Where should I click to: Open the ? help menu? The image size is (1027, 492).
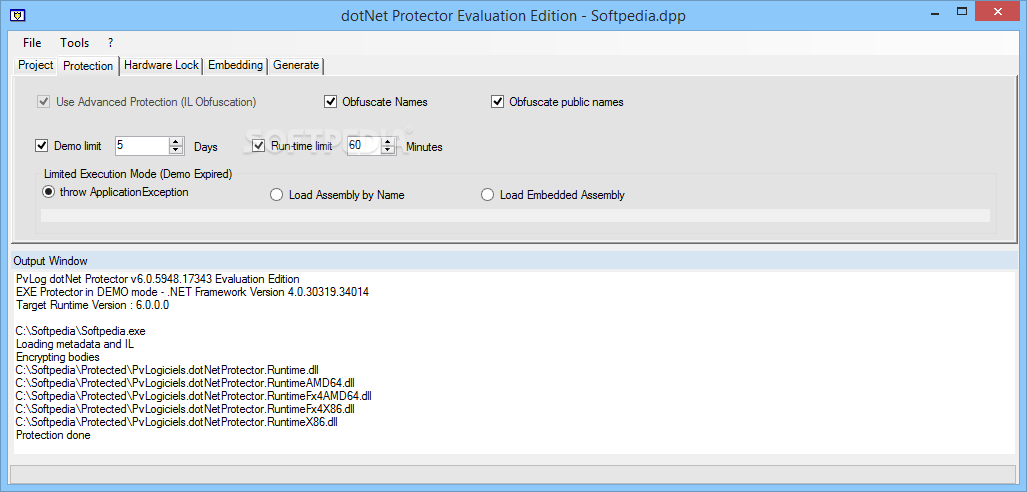coord(111,43)
